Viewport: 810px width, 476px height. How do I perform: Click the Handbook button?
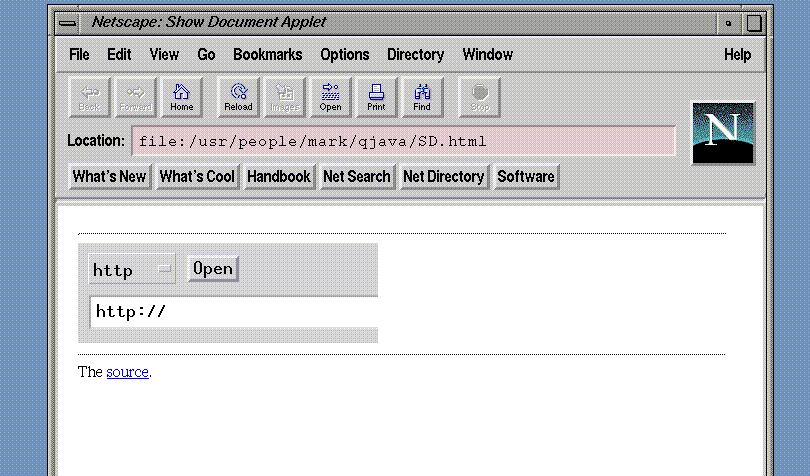279,177
